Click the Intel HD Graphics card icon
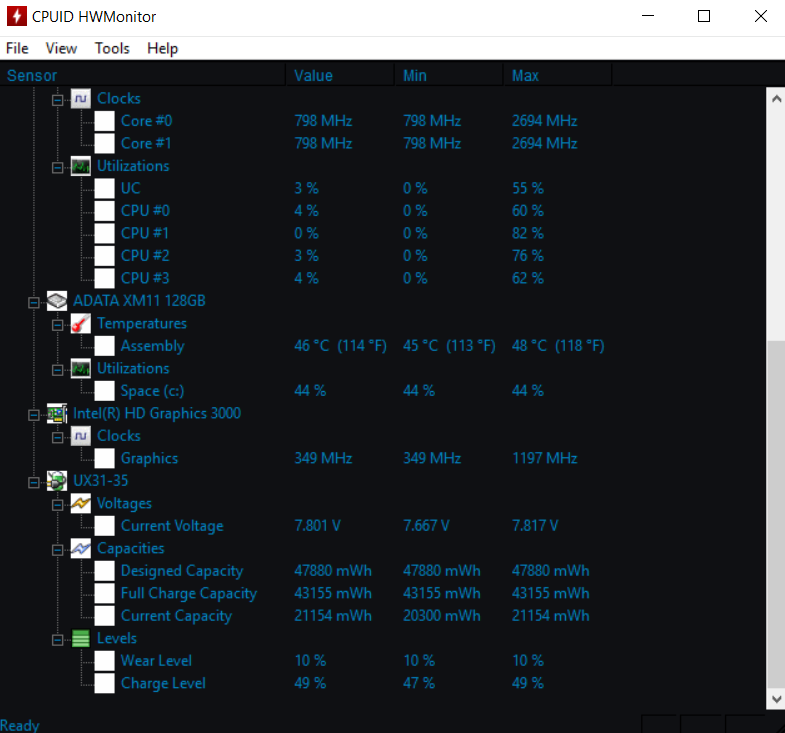This screenshot has width=785, height=733. 57,414
